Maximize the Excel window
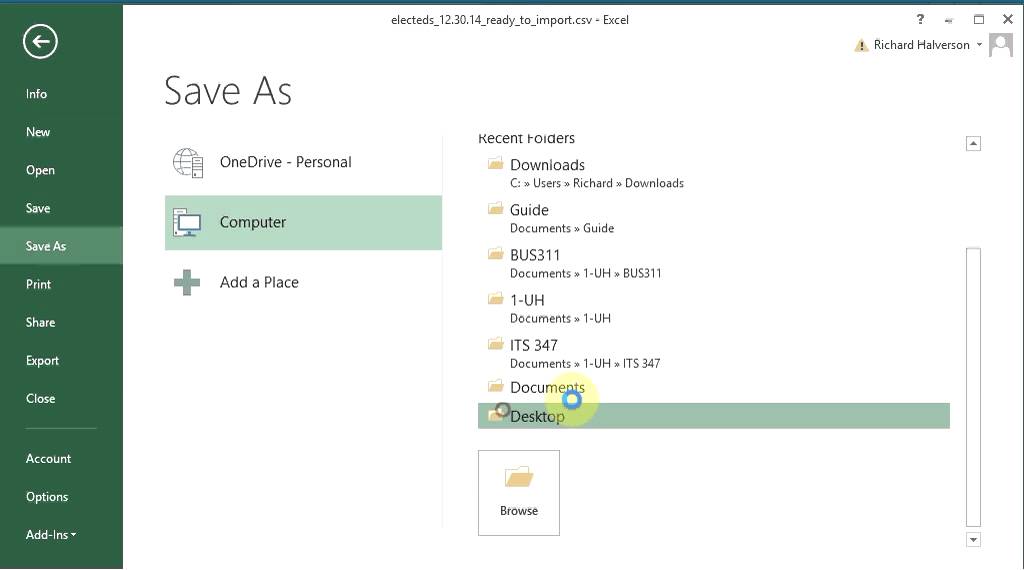The image size is (1024, 570). point(978,20)
